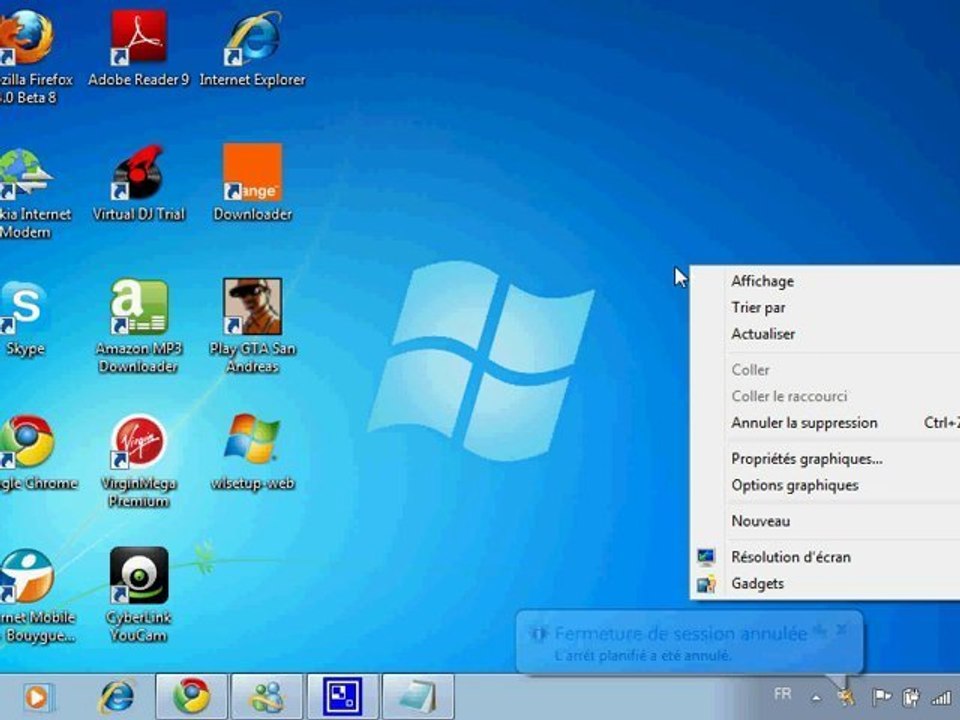
Task: Open Propriétés graphiques... from the menu
Action: (x=825, y=459)
